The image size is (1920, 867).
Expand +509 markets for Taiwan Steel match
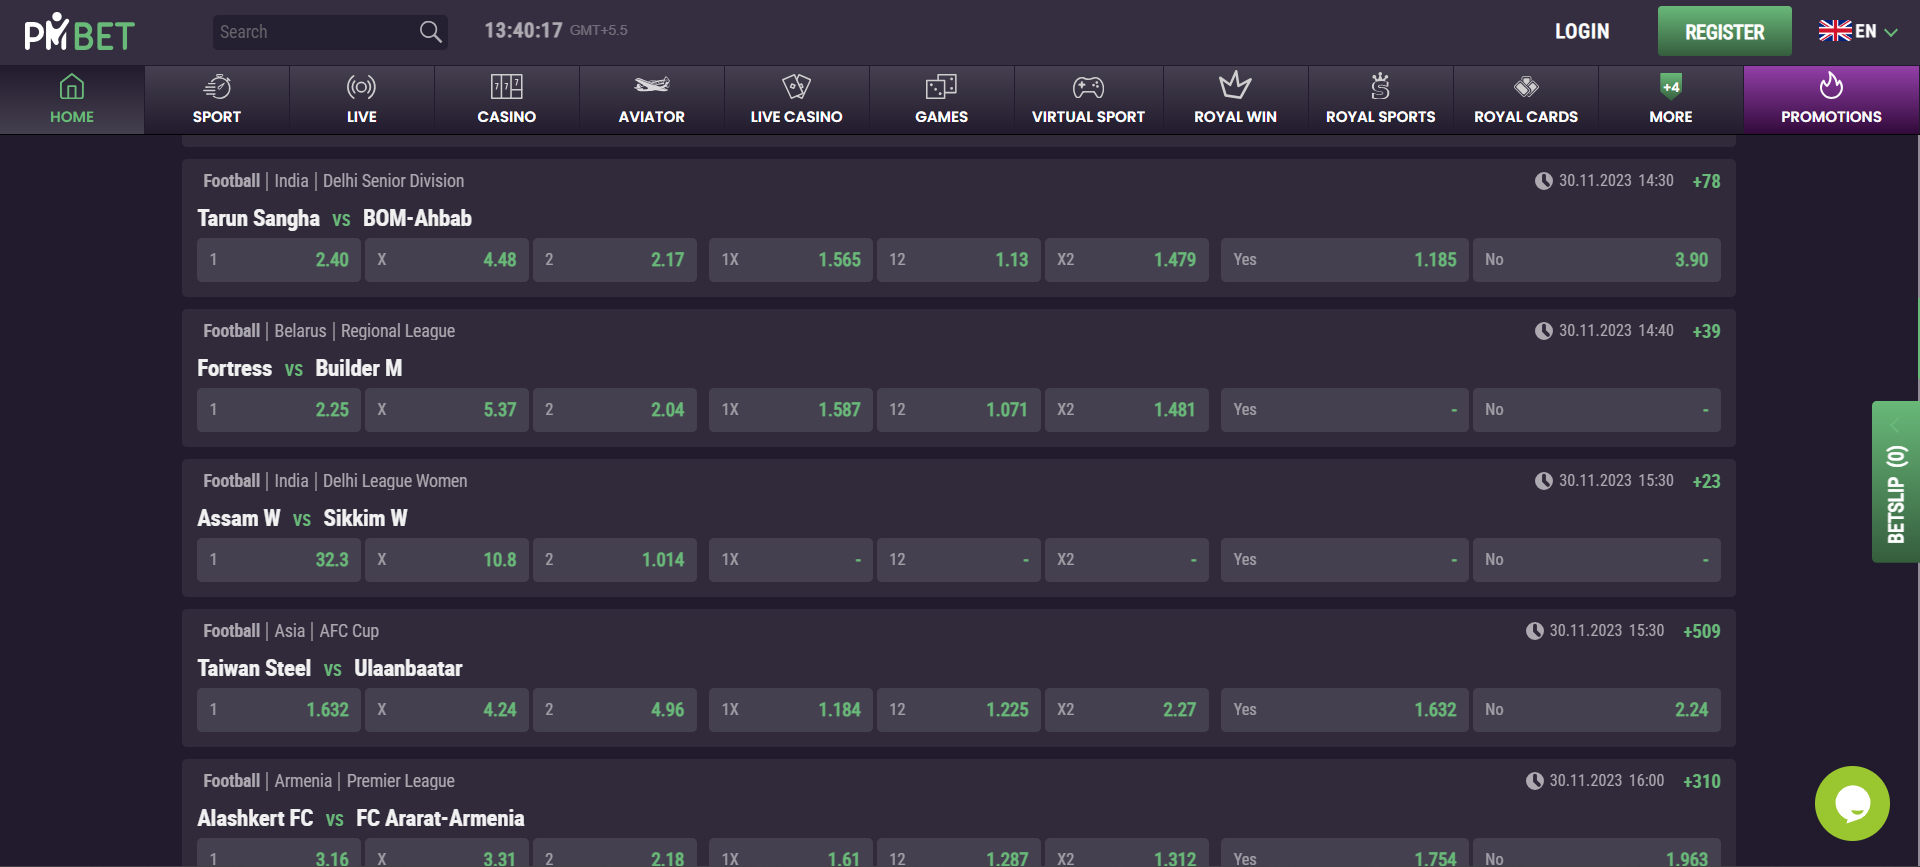pos(1701,631)
